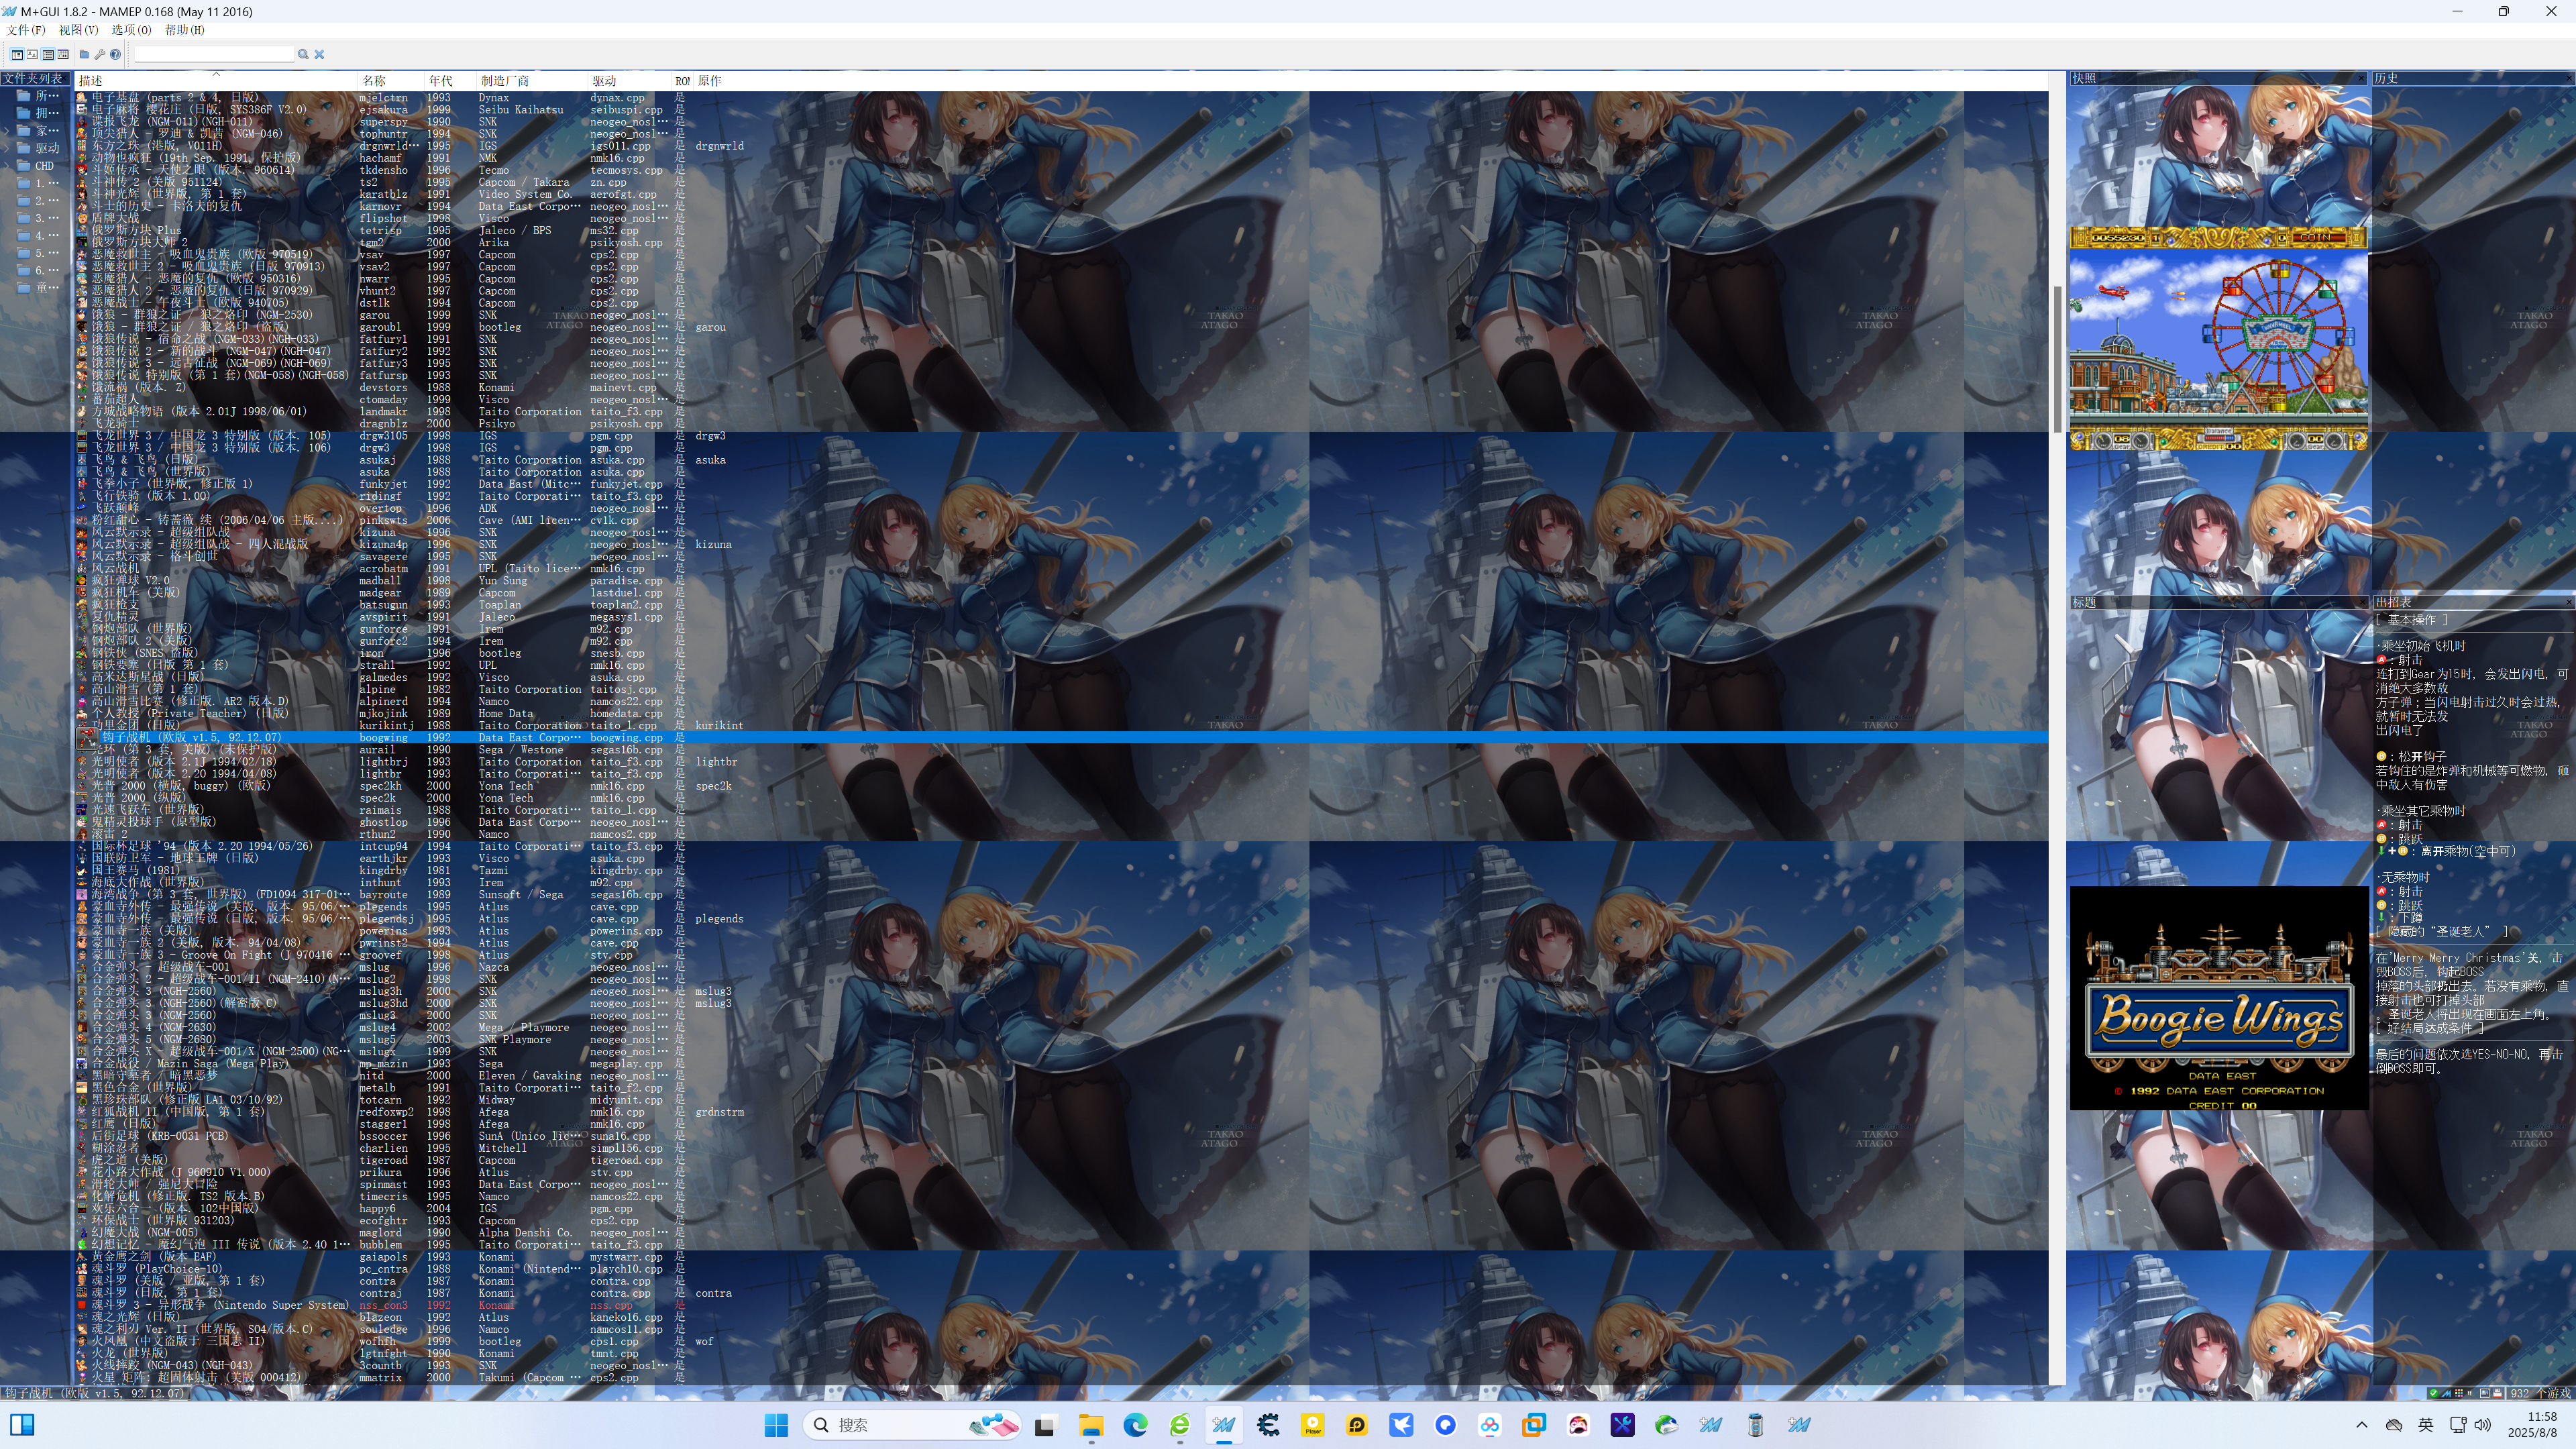This screenshot has width=2576, height=1449.
Task: Open the 视图(V) menu
Action: coord(78,30)
